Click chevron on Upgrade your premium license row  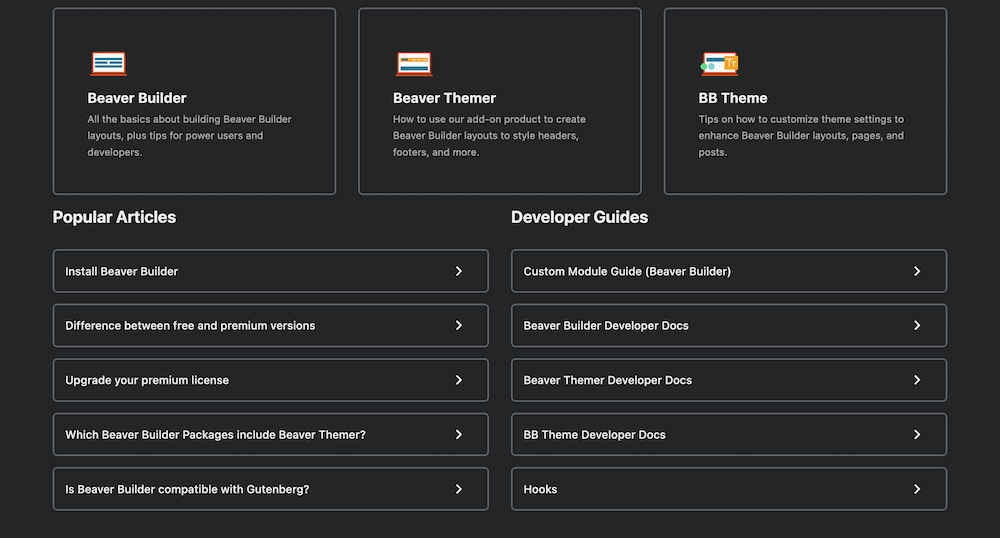[x=459, y=380]
